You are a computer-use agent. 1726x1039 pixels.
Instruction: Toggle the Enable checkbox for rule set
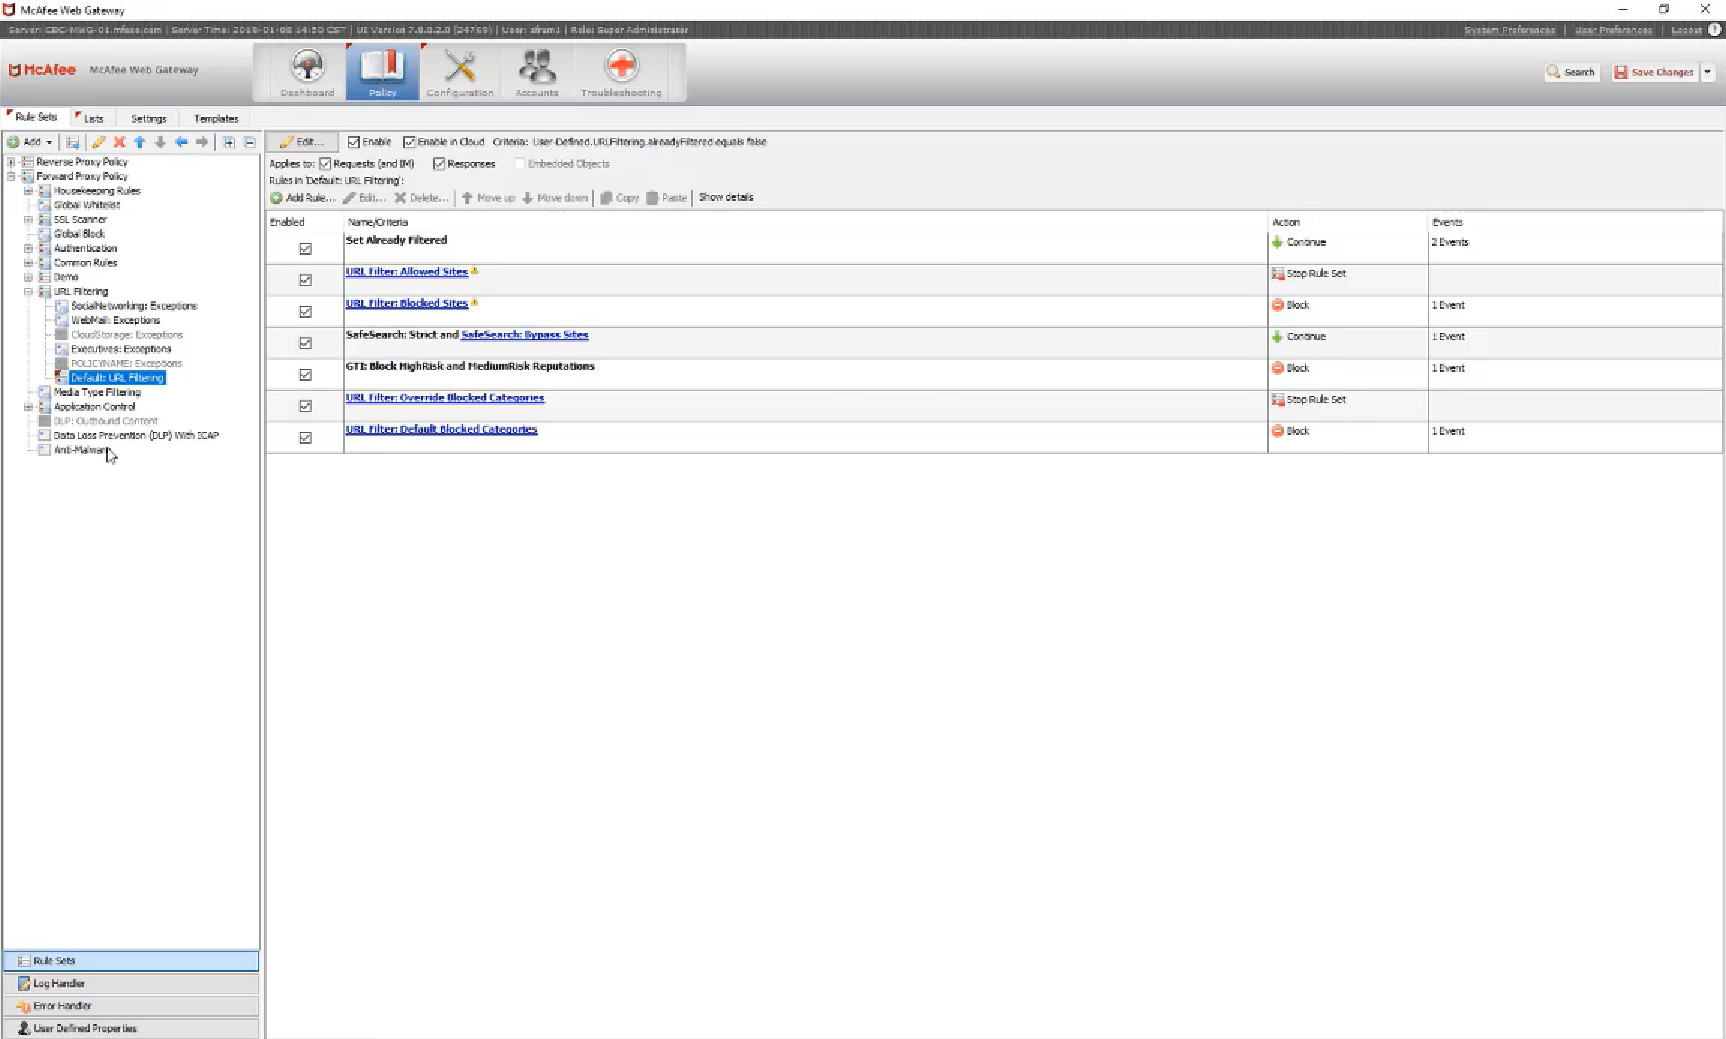tap(353, 142)
